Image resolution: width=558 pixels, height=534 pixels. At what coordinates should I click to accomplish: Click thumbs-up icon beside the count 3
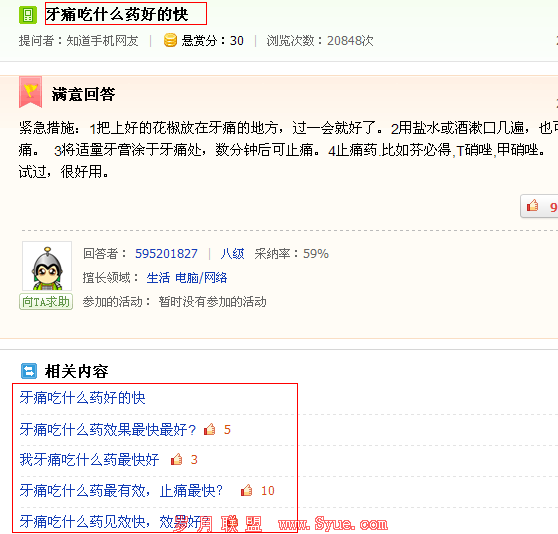click(177, 460)
